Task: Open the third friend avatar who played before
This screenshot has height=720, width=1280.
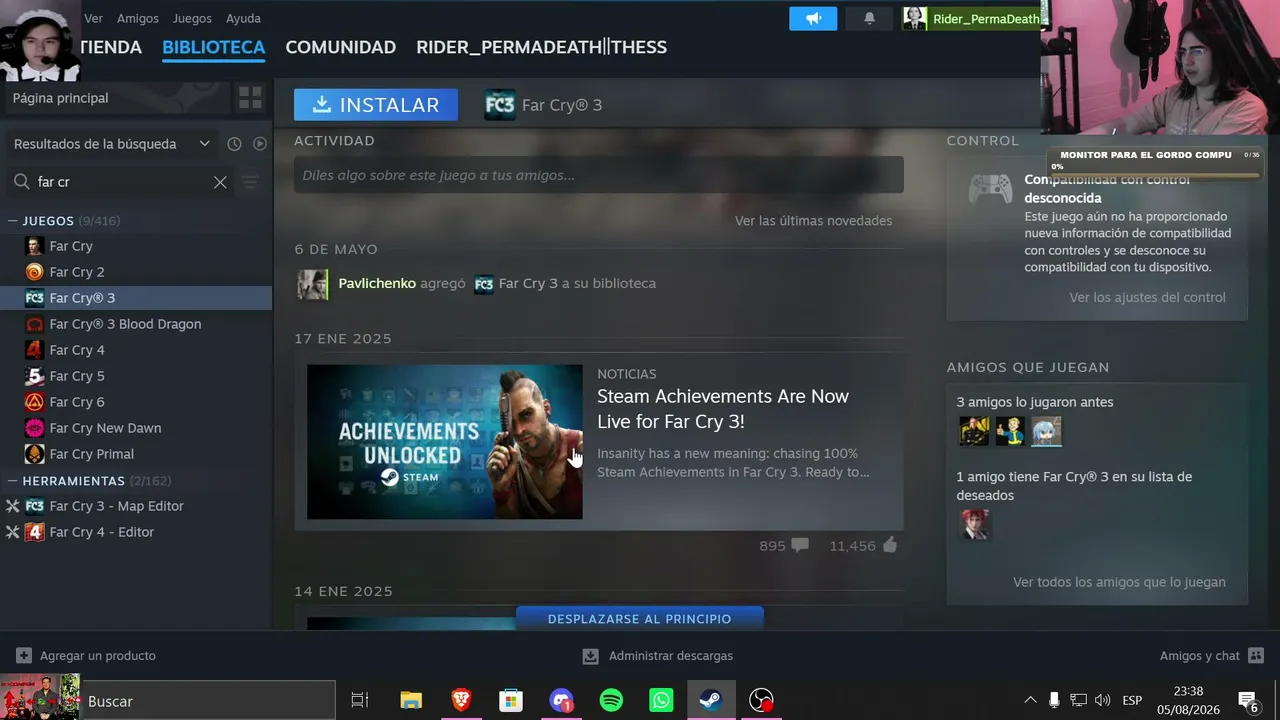Action: [1046, 432]
